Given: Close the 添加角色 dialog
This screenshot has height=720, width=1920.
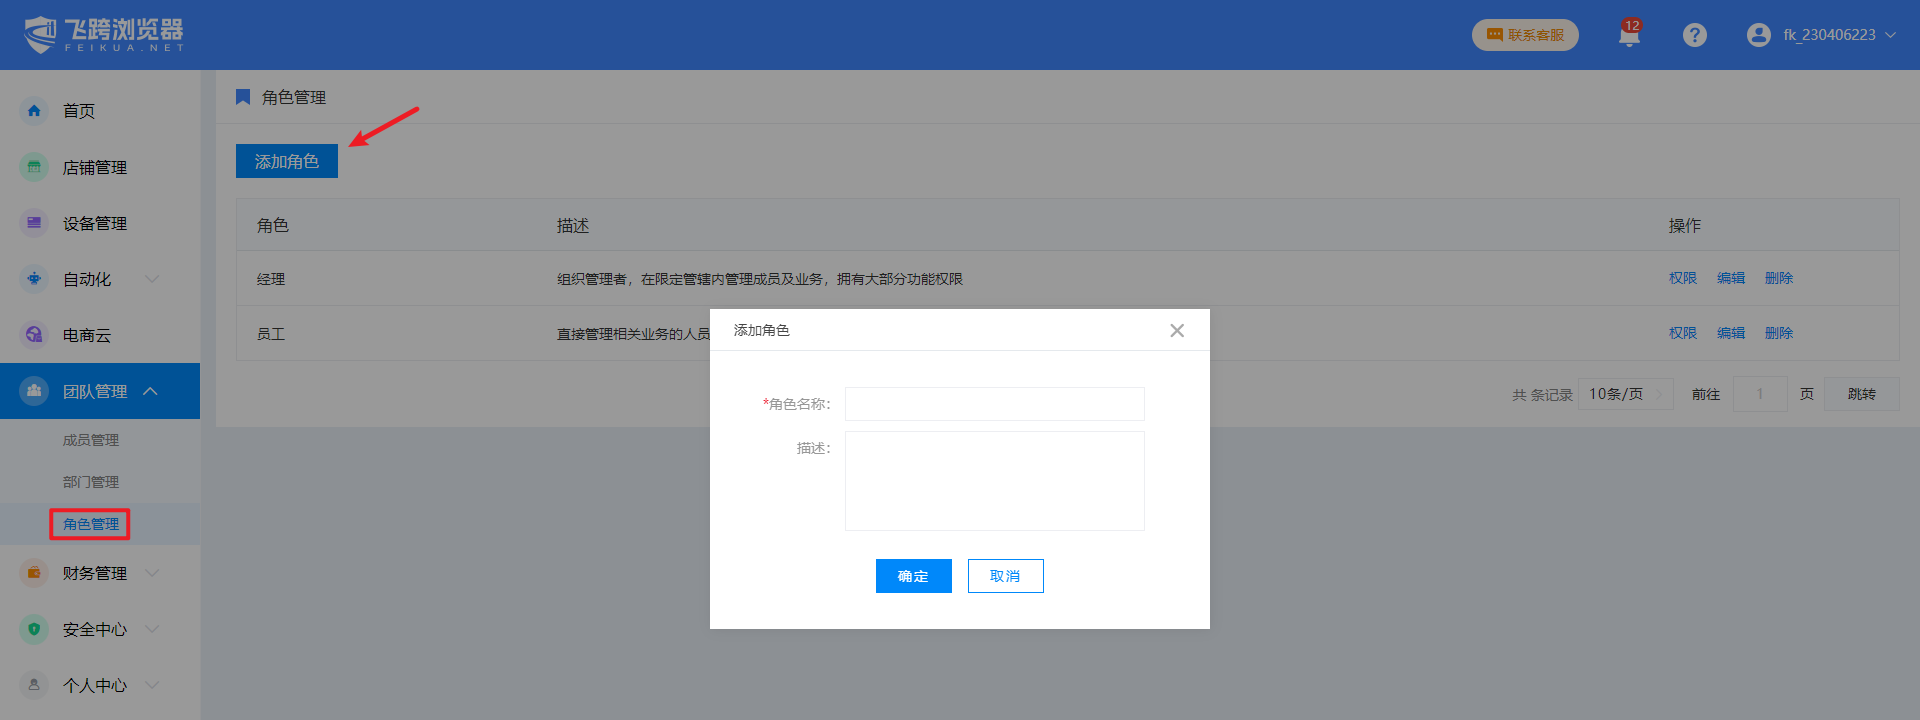Looking at the screenshot, I should pos(1177,331).
